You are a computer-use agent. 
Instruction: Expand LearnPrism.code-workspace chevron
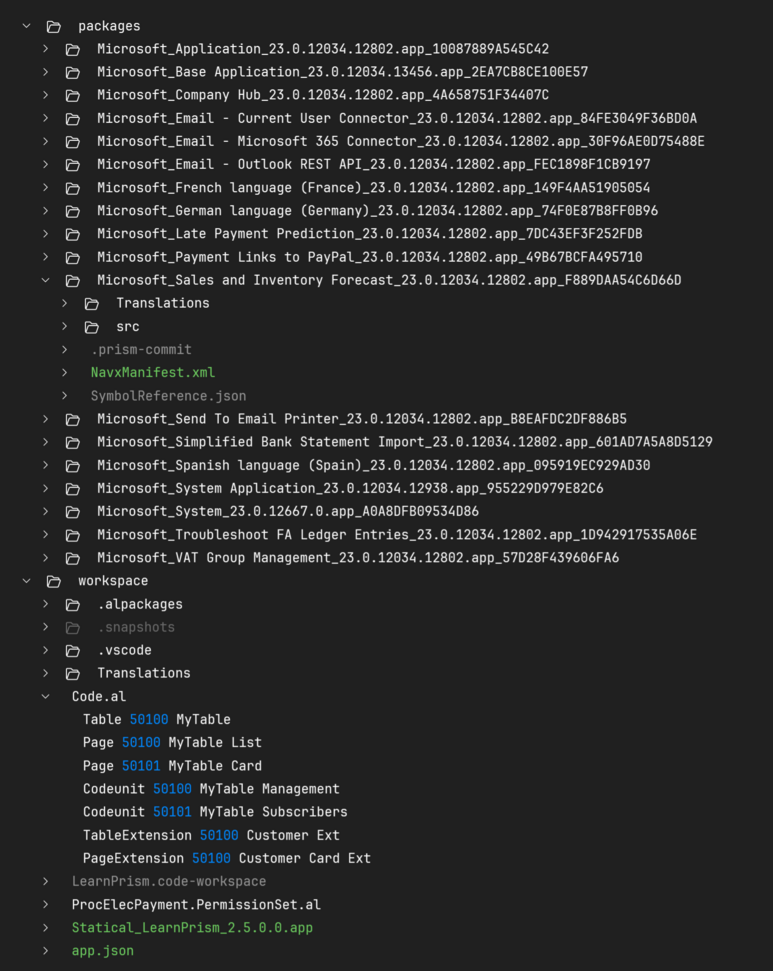[46, 881]
